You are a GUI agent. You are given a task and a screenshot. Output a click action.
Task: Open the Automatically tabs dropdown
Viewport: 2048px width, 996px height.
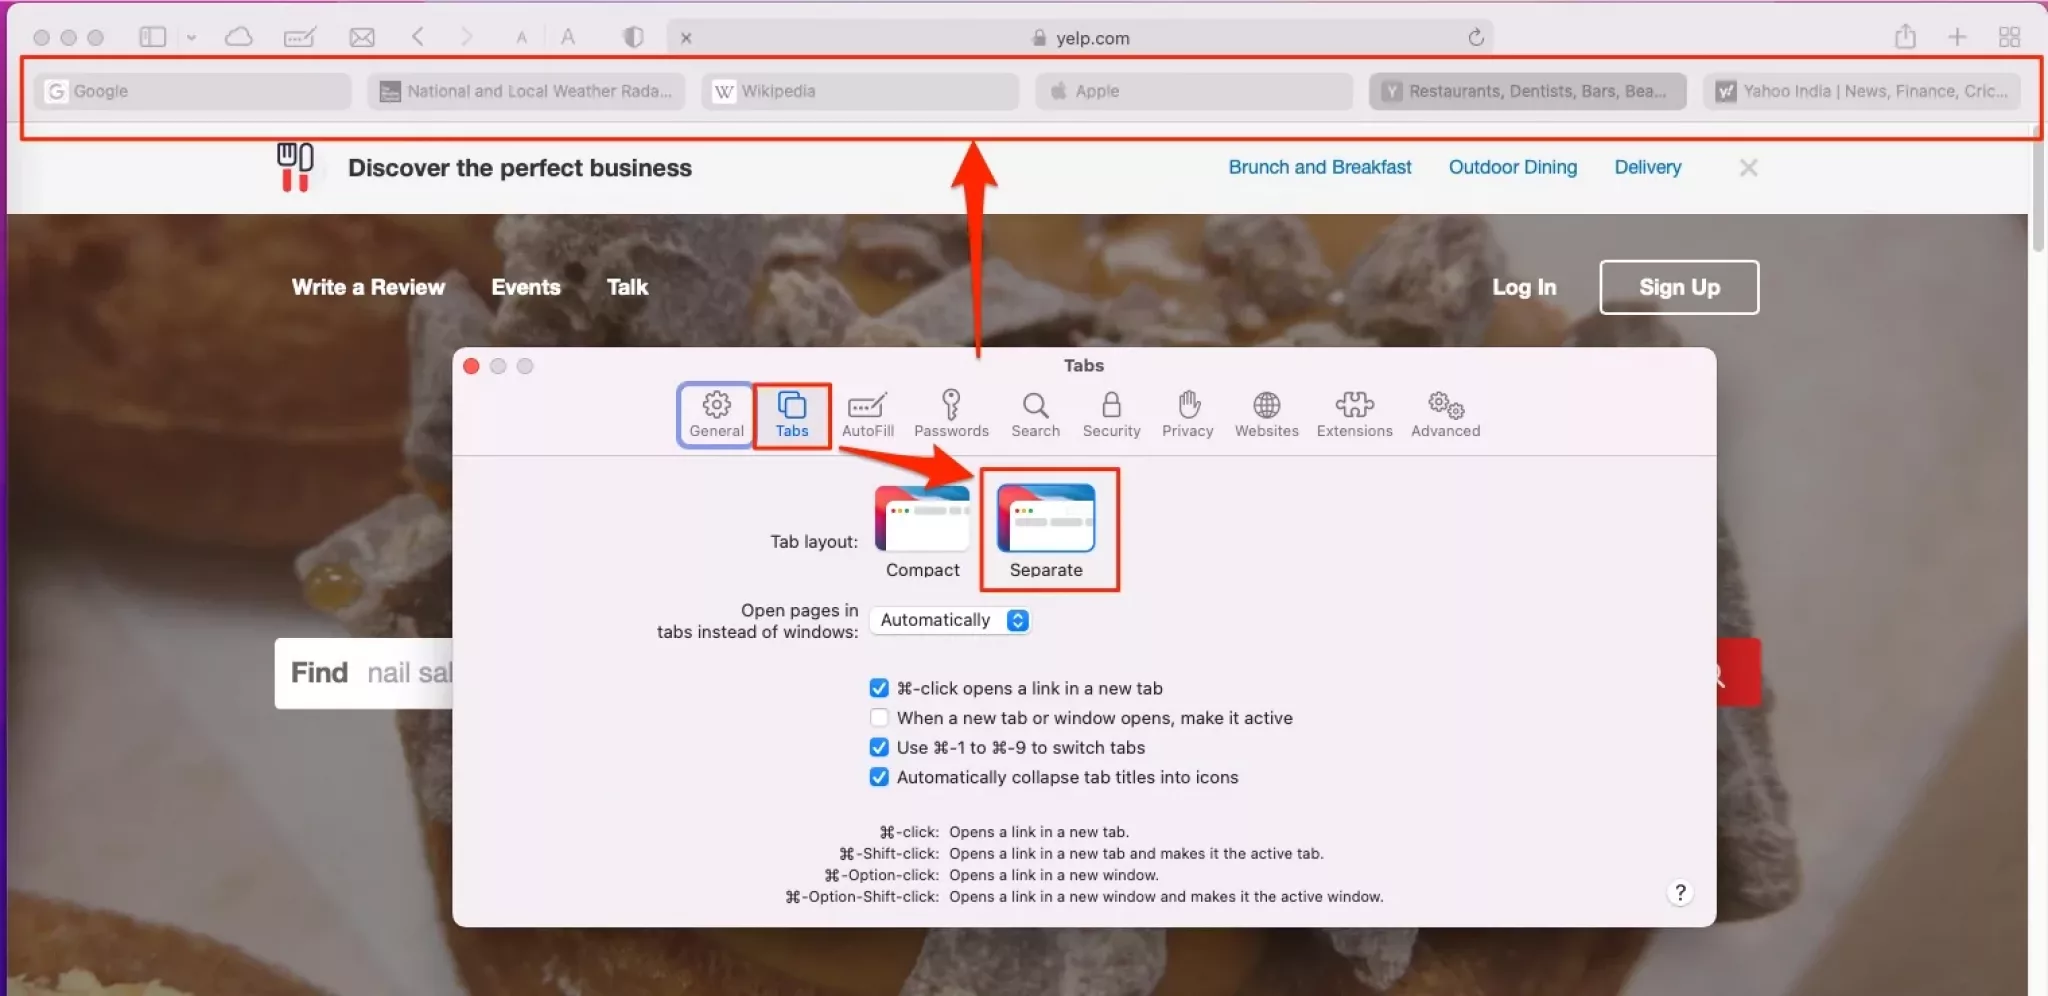click(x=949, y=620)
